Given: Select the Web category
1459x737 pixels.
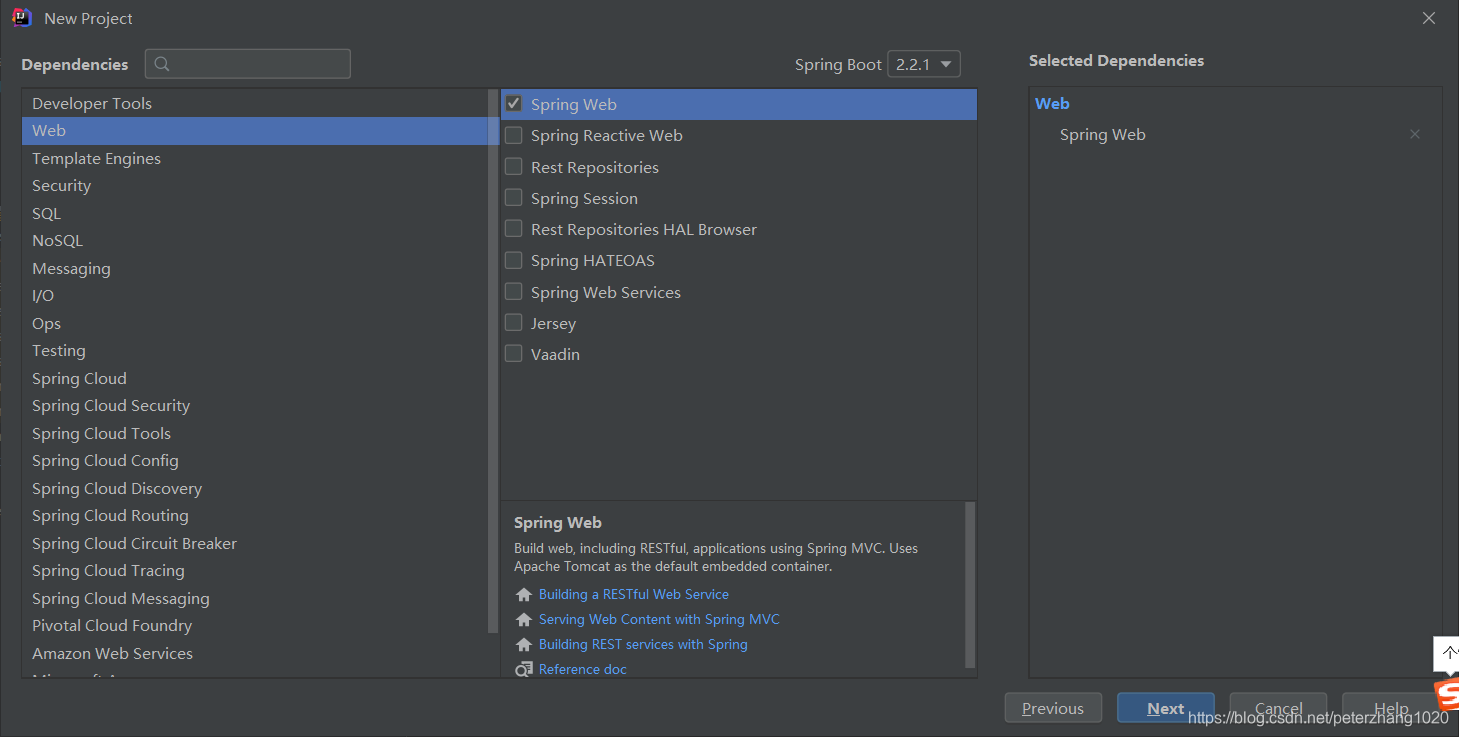Looking at the screenshot, I should (255, 131).
